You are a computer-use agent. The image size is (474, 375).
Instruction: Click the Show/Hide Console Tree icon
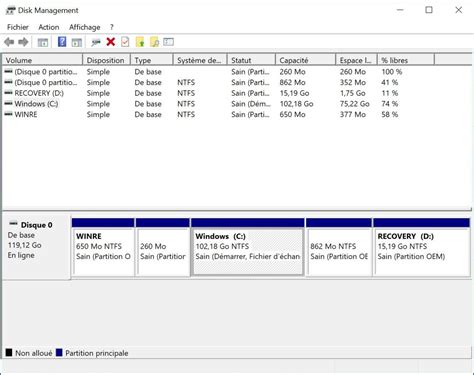43,42
